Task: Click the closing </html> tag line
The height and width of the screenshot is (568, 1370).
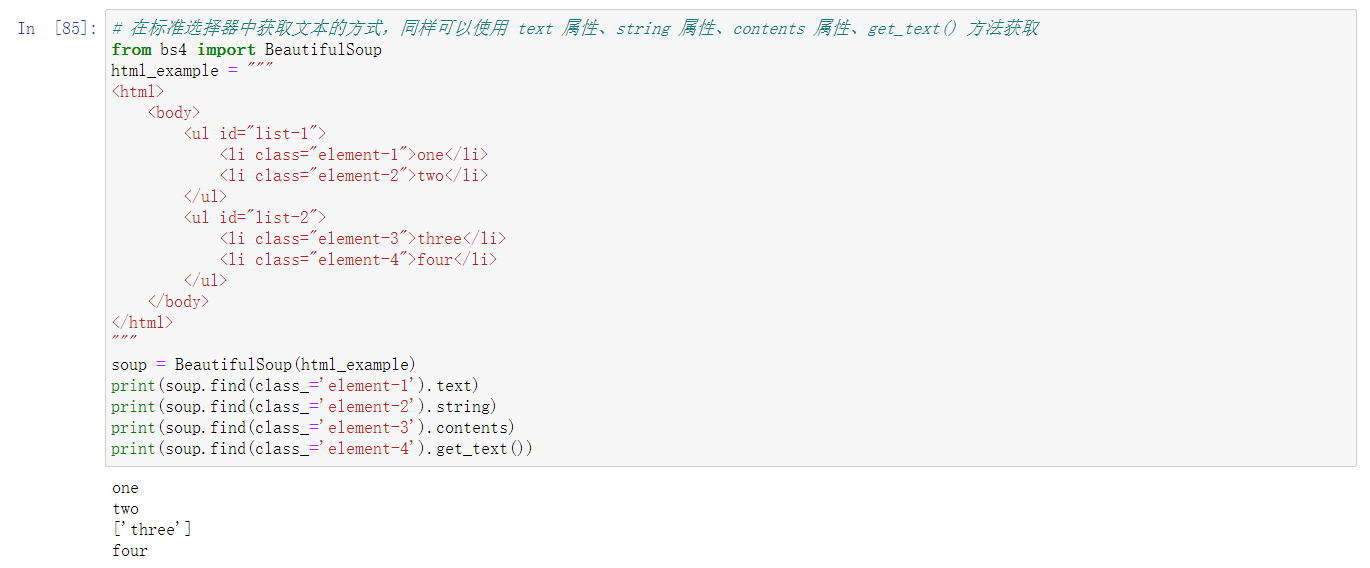Action: (x=142, y=322)
